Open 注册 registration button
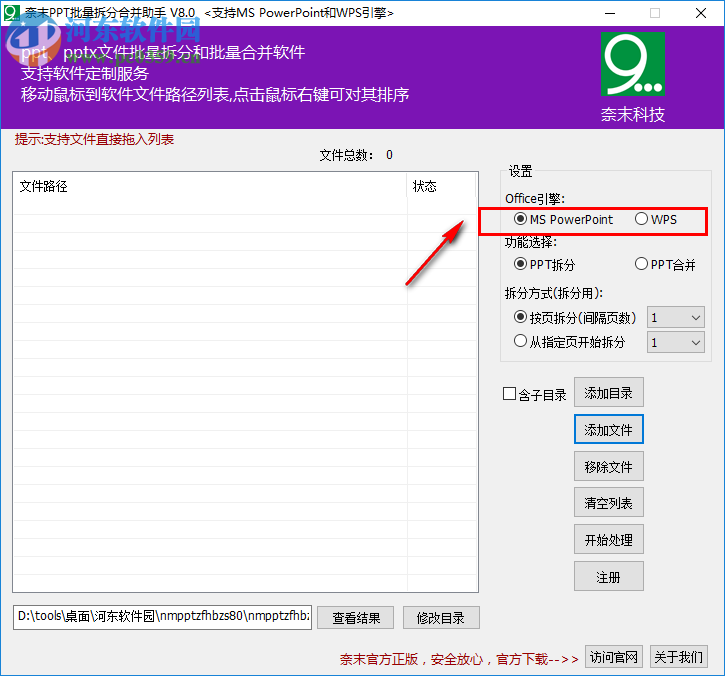 pyautogui.click(x=608, y=576)
